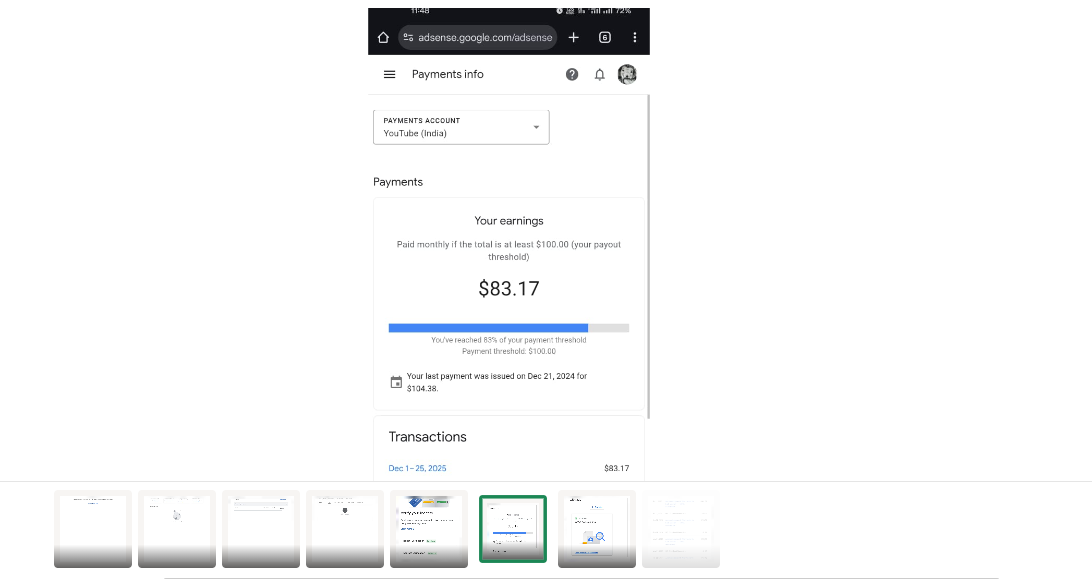Open the notifications bell
This screenshot has height=579, width=1092.
point(600,74)
